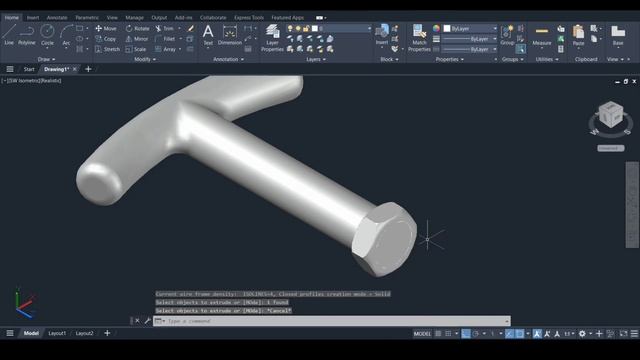Open the workspace switching gear icon
Screen dimensions: 640x360
point(582,333)
